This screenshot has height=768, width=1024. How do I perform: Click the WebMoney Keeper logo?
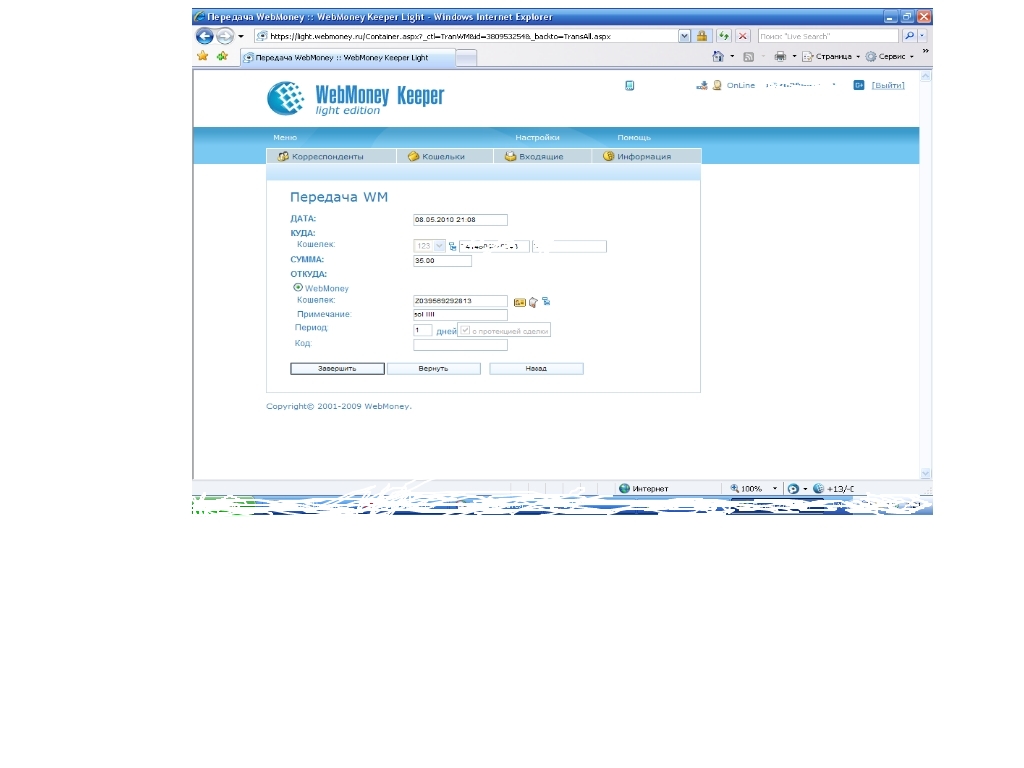[355, 99]
